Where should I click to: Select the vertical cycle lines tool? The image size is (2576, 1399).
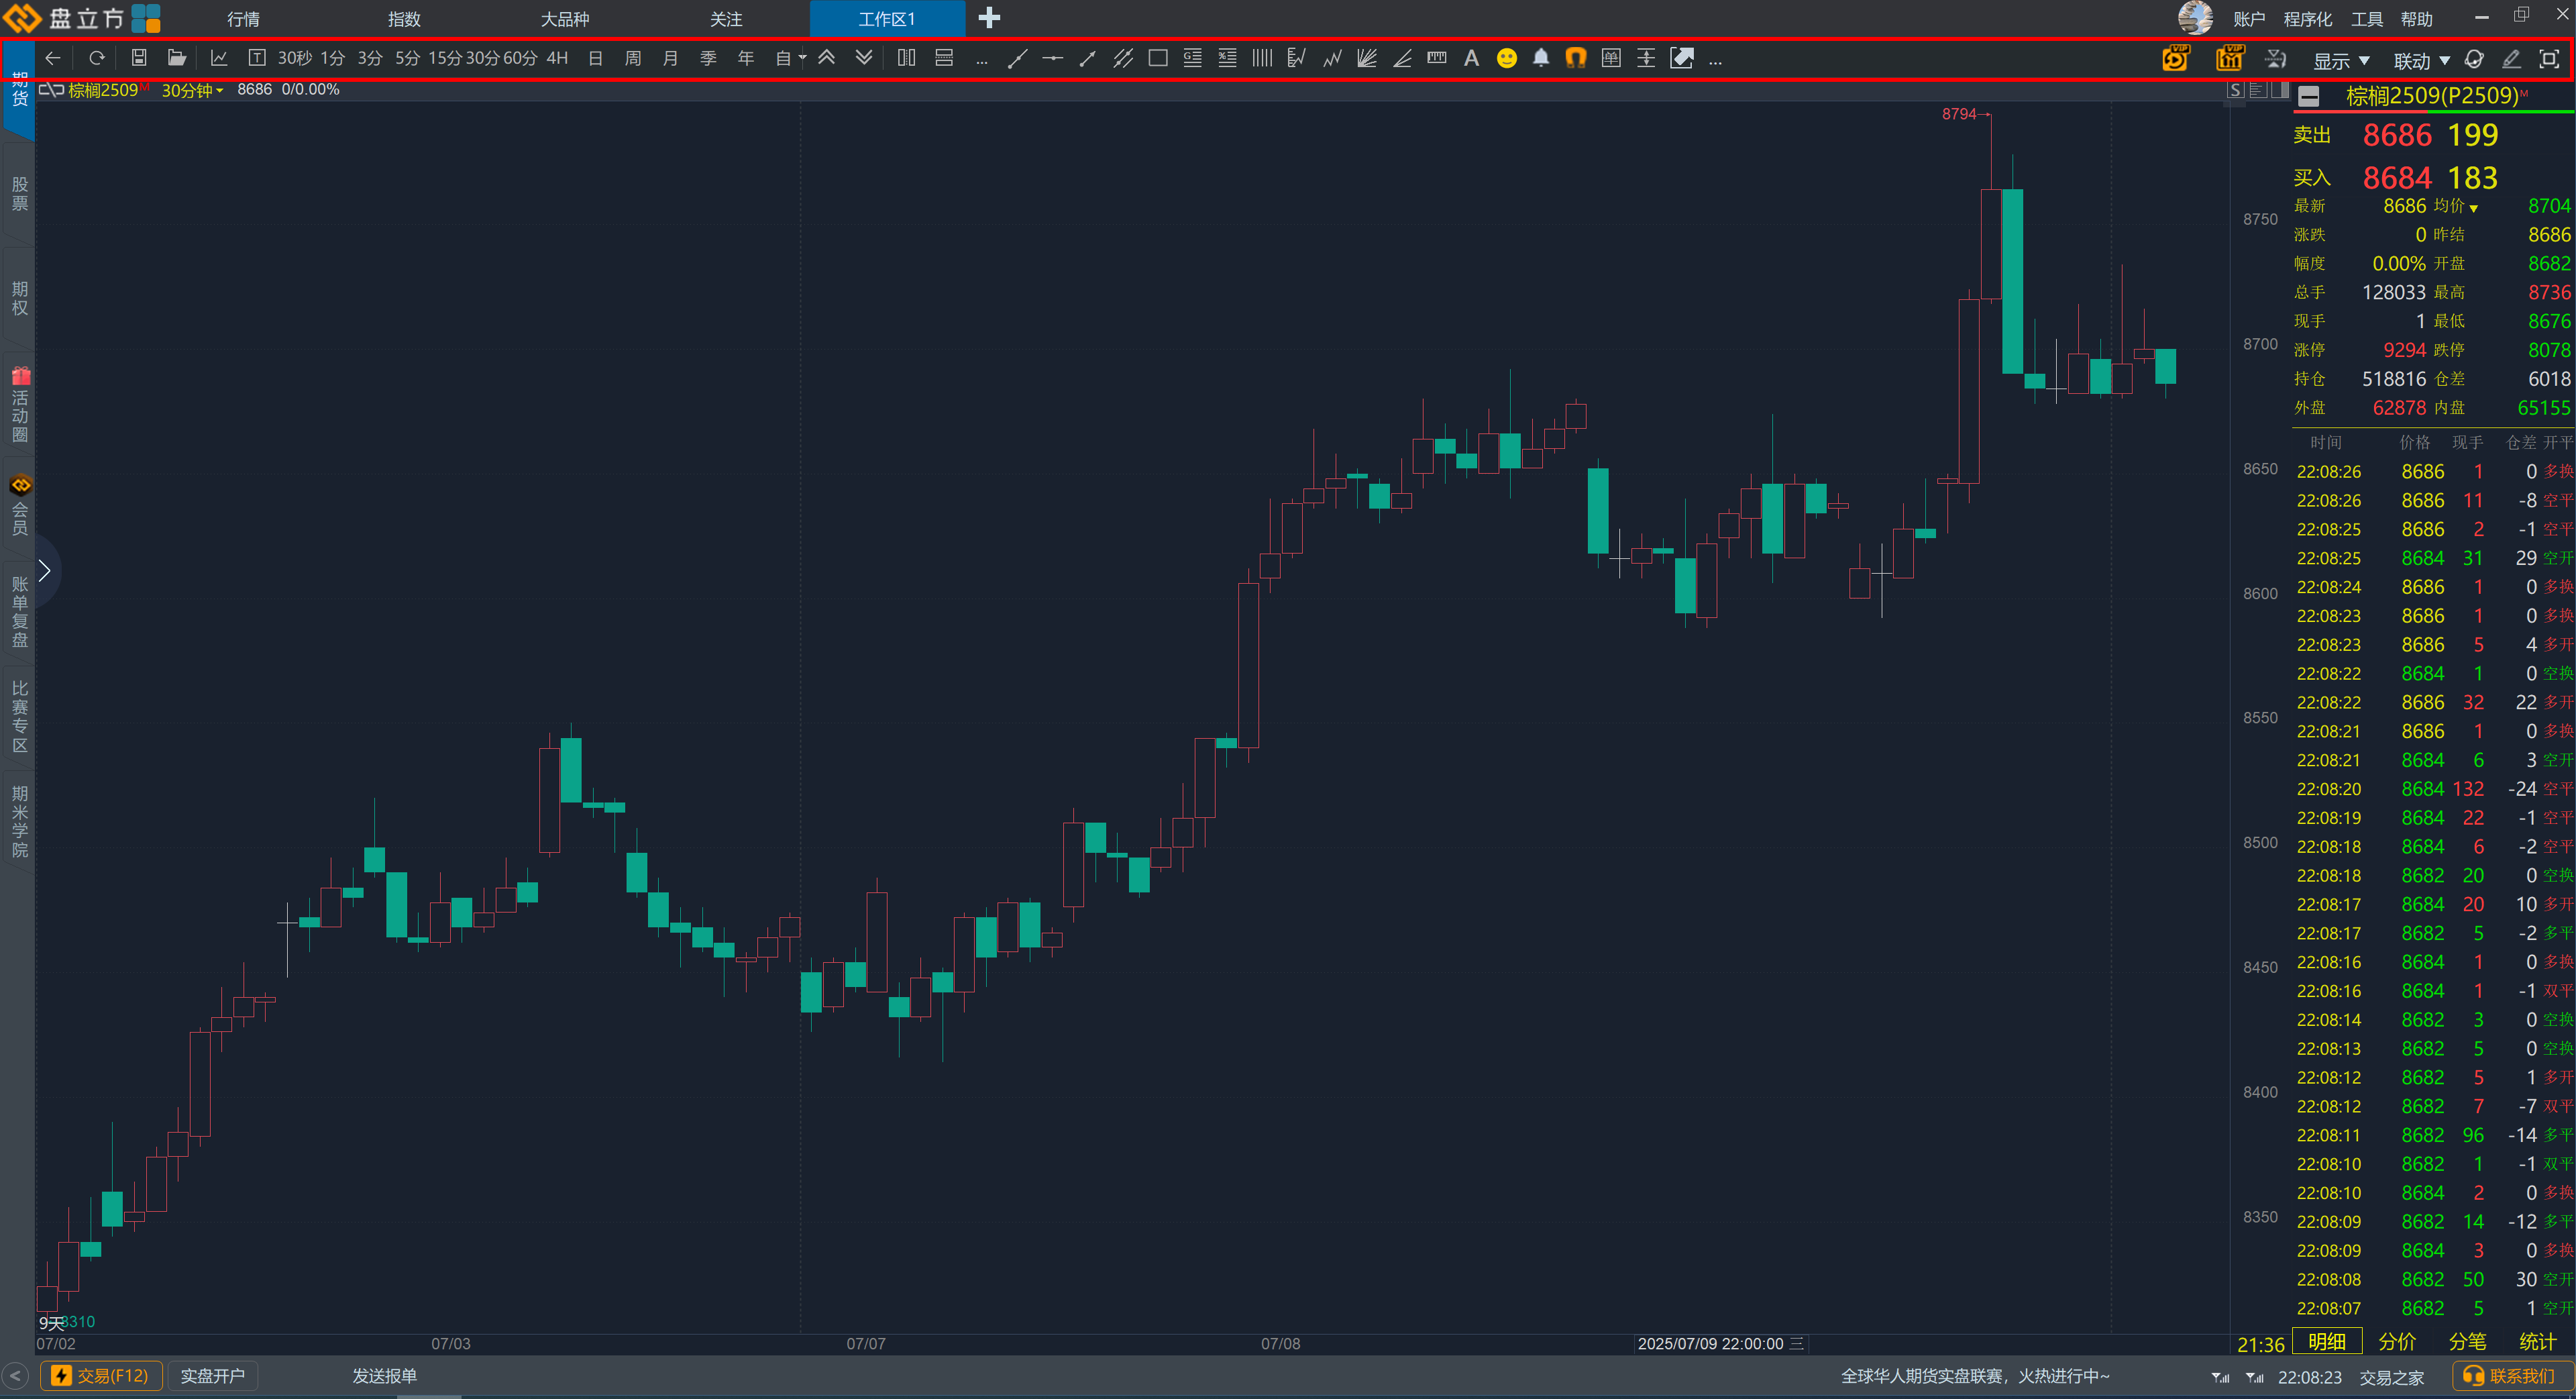point(1262,59)
